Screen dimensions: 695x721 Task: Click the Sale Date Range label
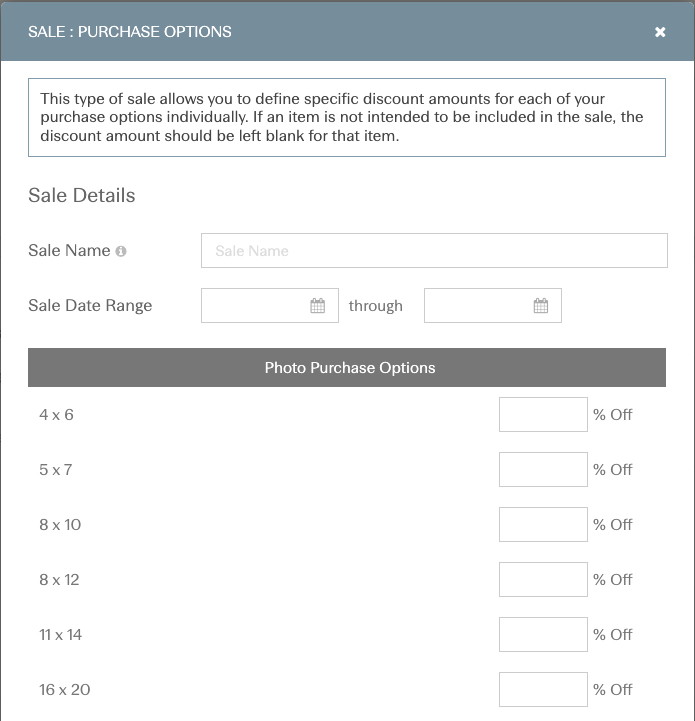tap(90, 305)
